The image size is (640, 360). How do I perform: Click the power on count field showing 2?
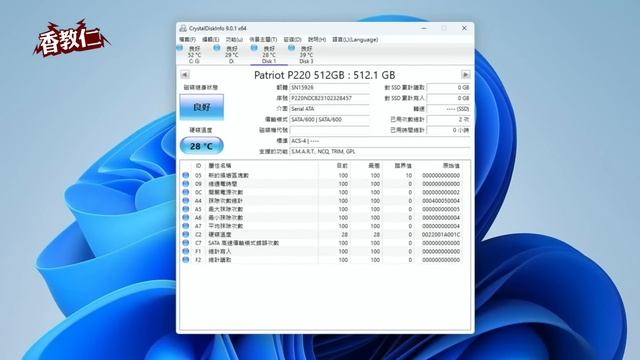coord(449,120)
